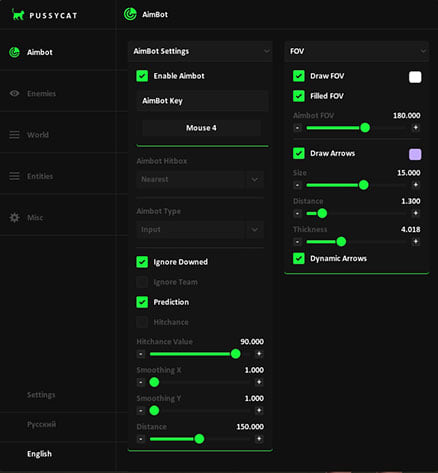
Task: Open the Aimbot Hitbox Nearest dropdown
Action: (x=200, y=179)
